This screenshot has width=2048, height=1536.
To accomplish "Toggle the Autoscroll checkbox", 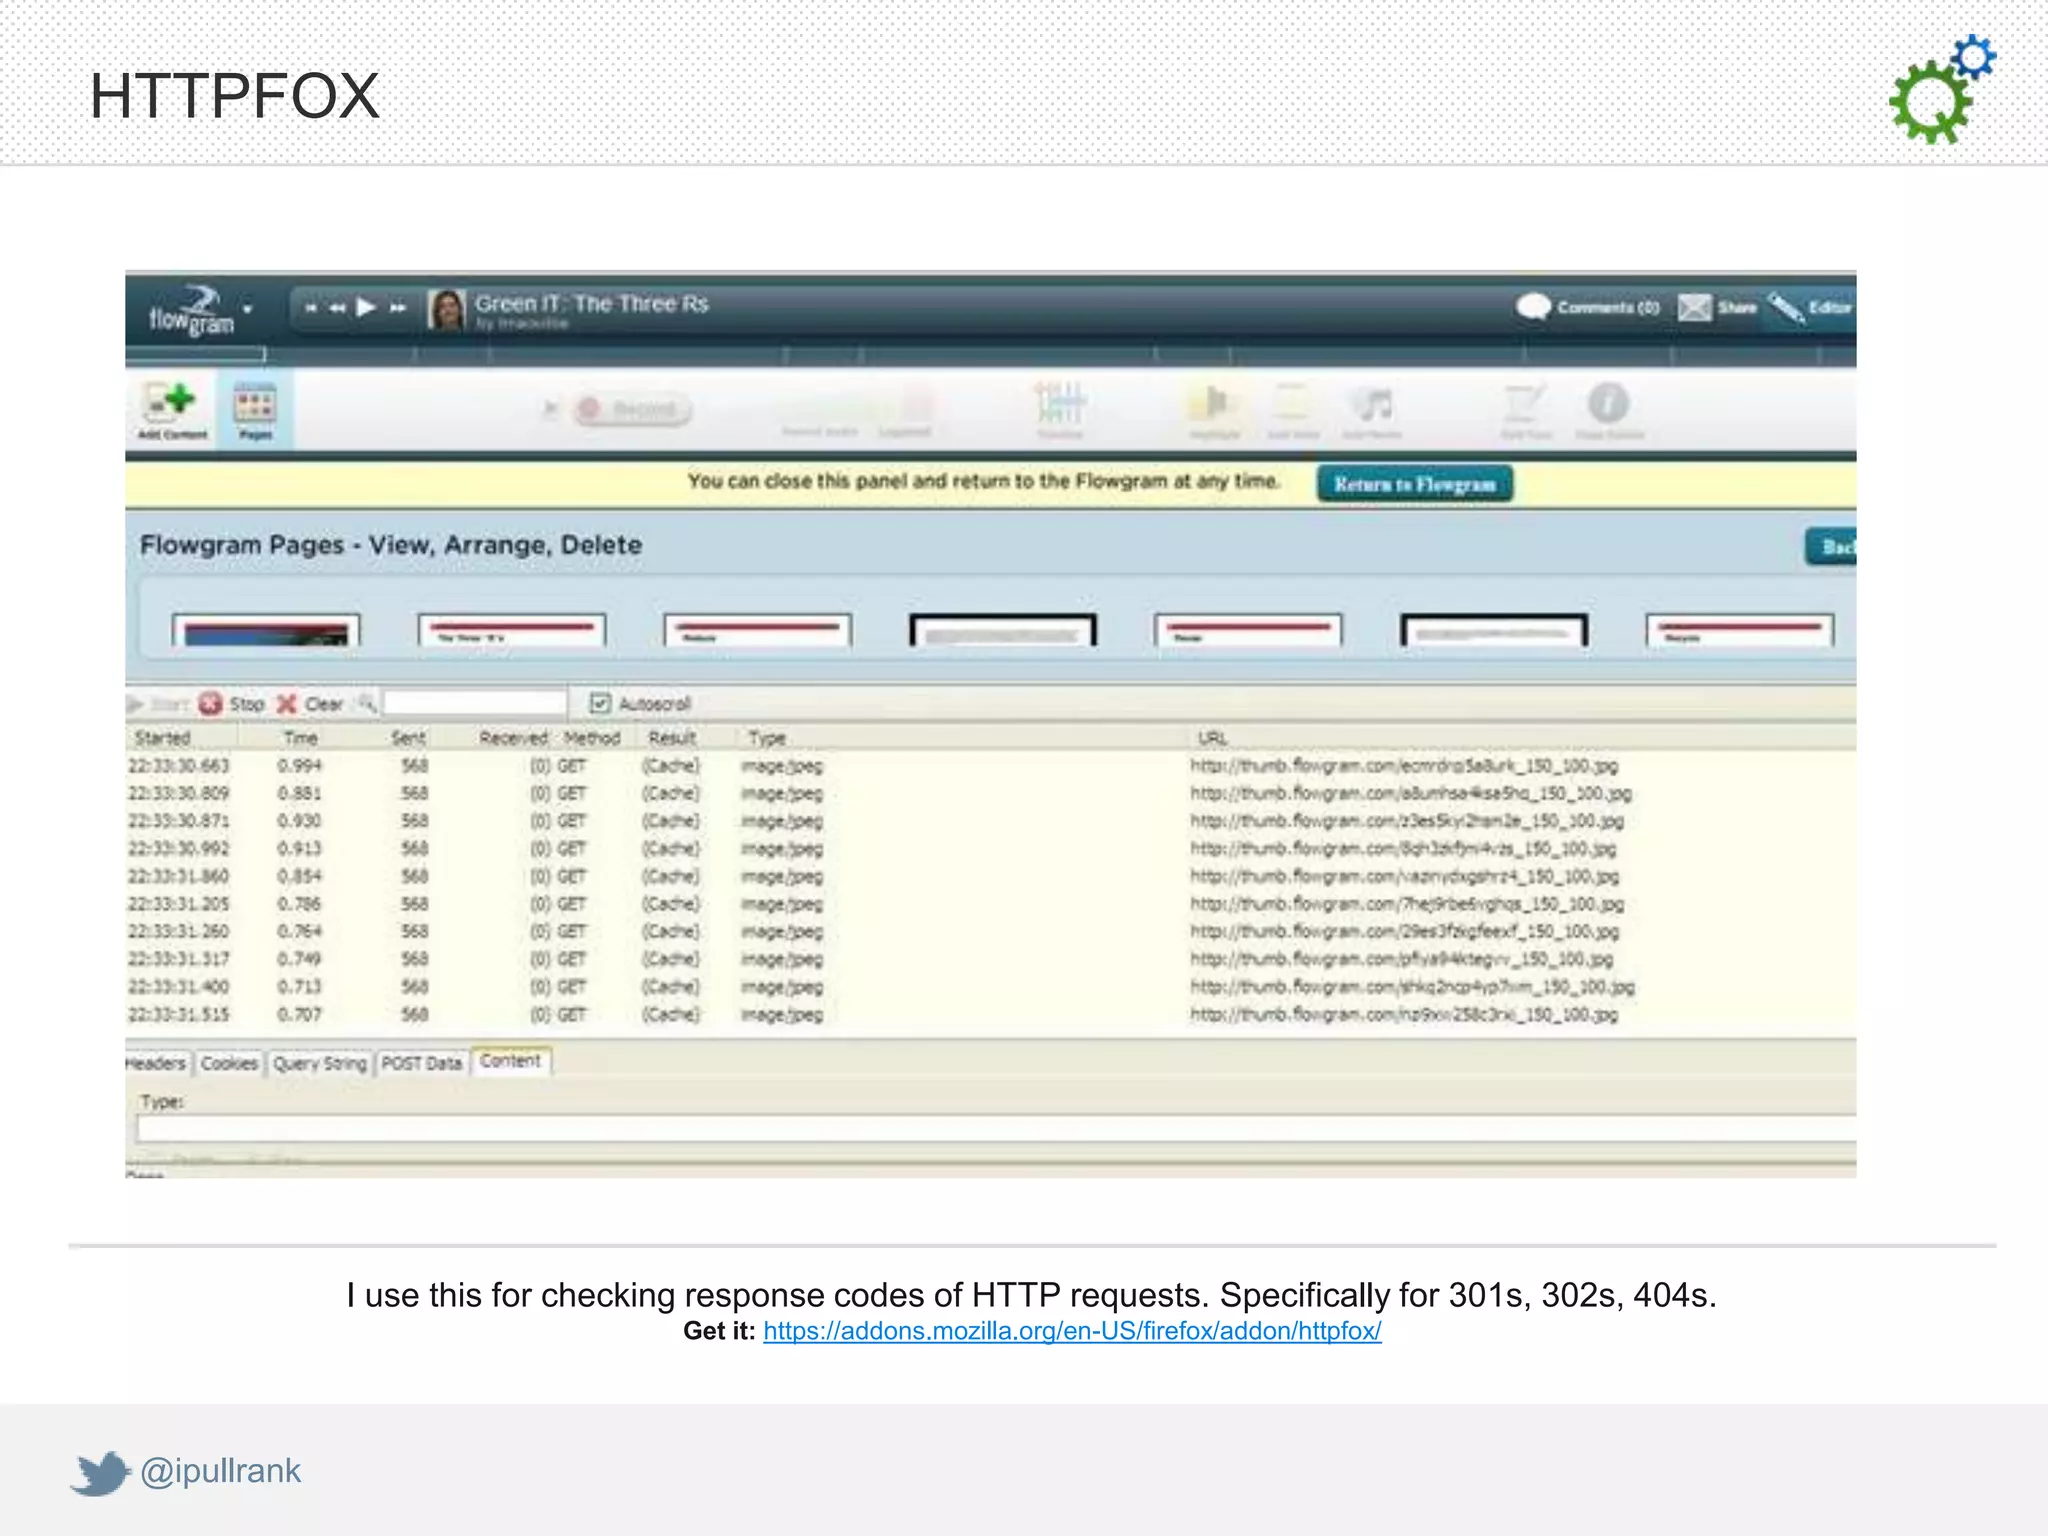I will click(600, 703).
